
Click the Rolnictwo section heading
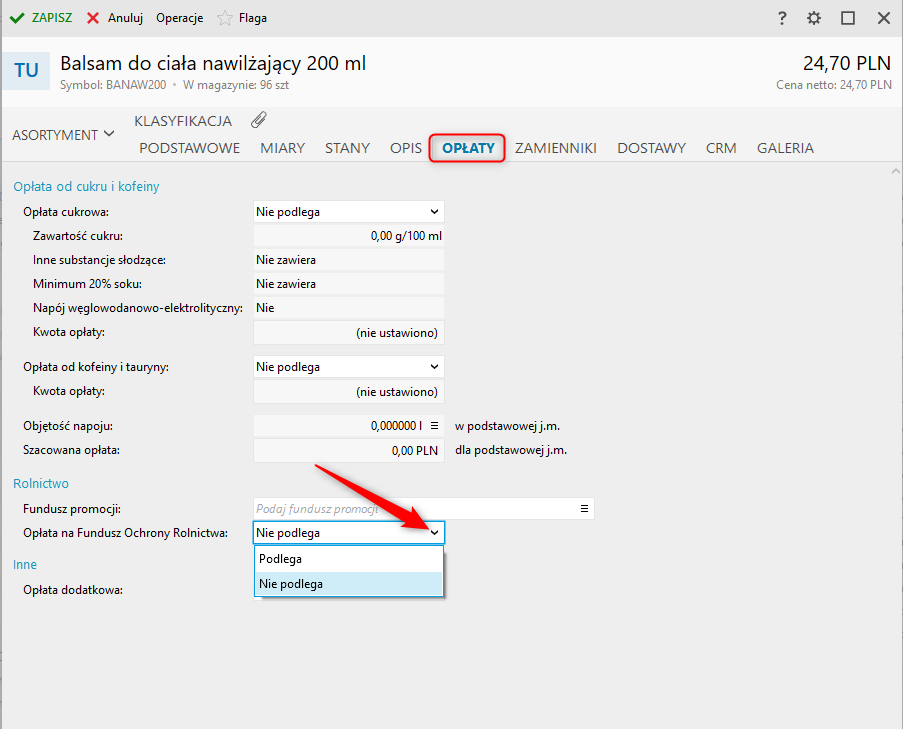pyautogui.click(x=41, y=483)
